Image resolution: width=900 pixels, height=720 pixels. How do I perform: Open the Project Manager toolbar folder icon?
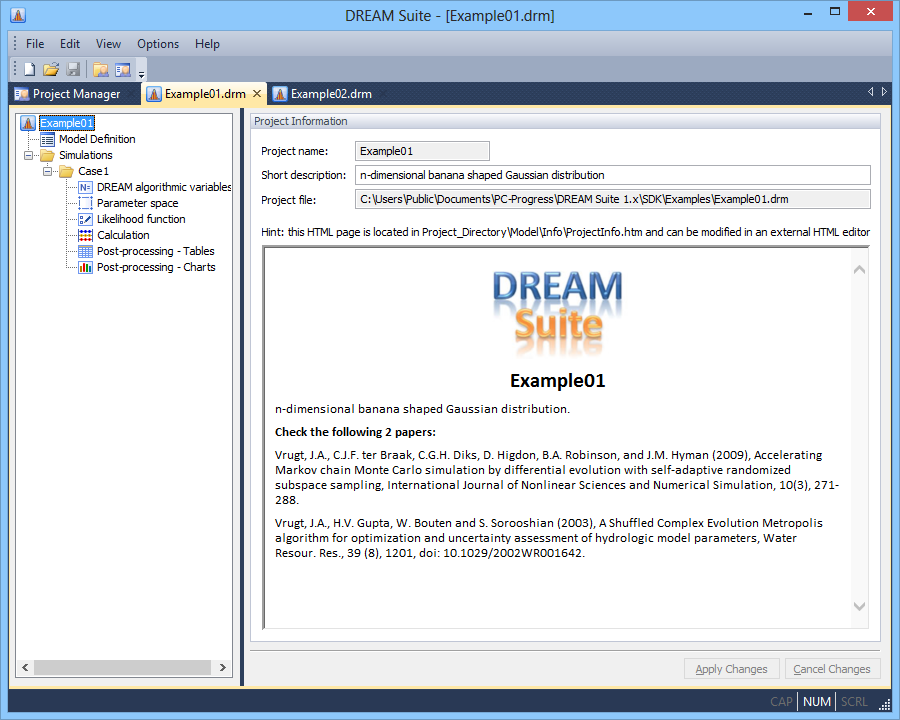(101, 69)
